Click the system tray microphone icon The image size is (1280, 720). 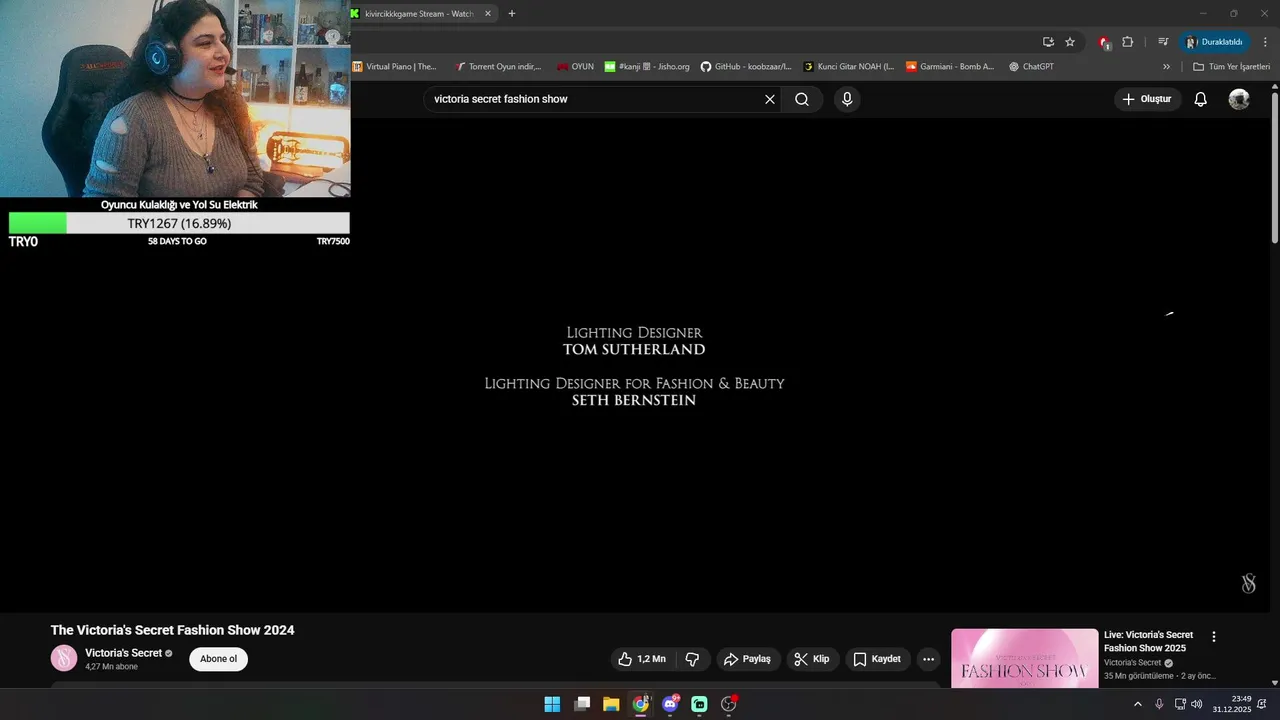pos(1159,704)
